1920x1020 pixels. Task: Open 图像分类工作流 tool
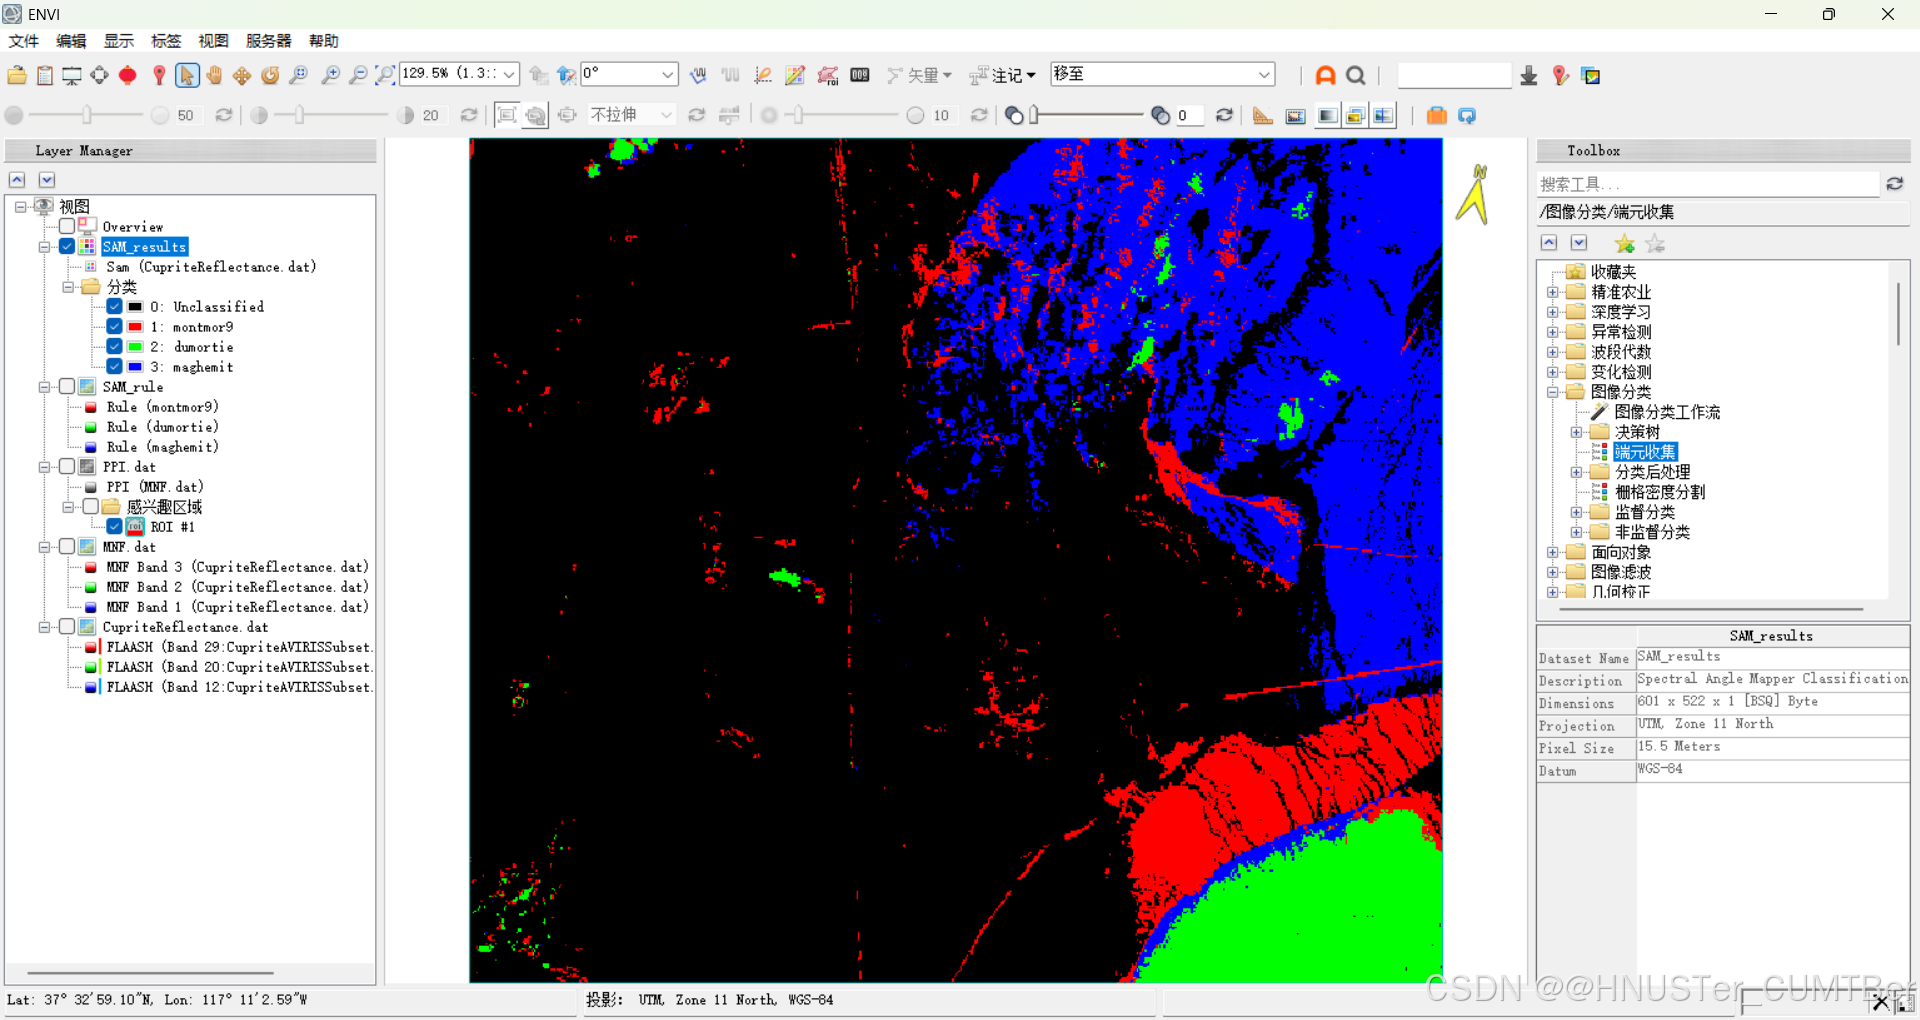pyautogui.click(x=1667, y=412)
